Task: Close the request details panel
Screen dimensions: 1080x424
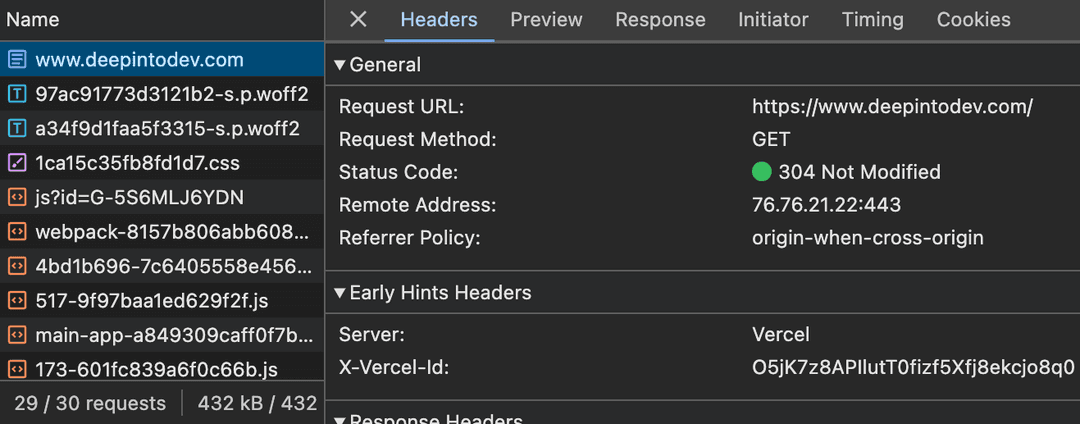Action: 358,20
